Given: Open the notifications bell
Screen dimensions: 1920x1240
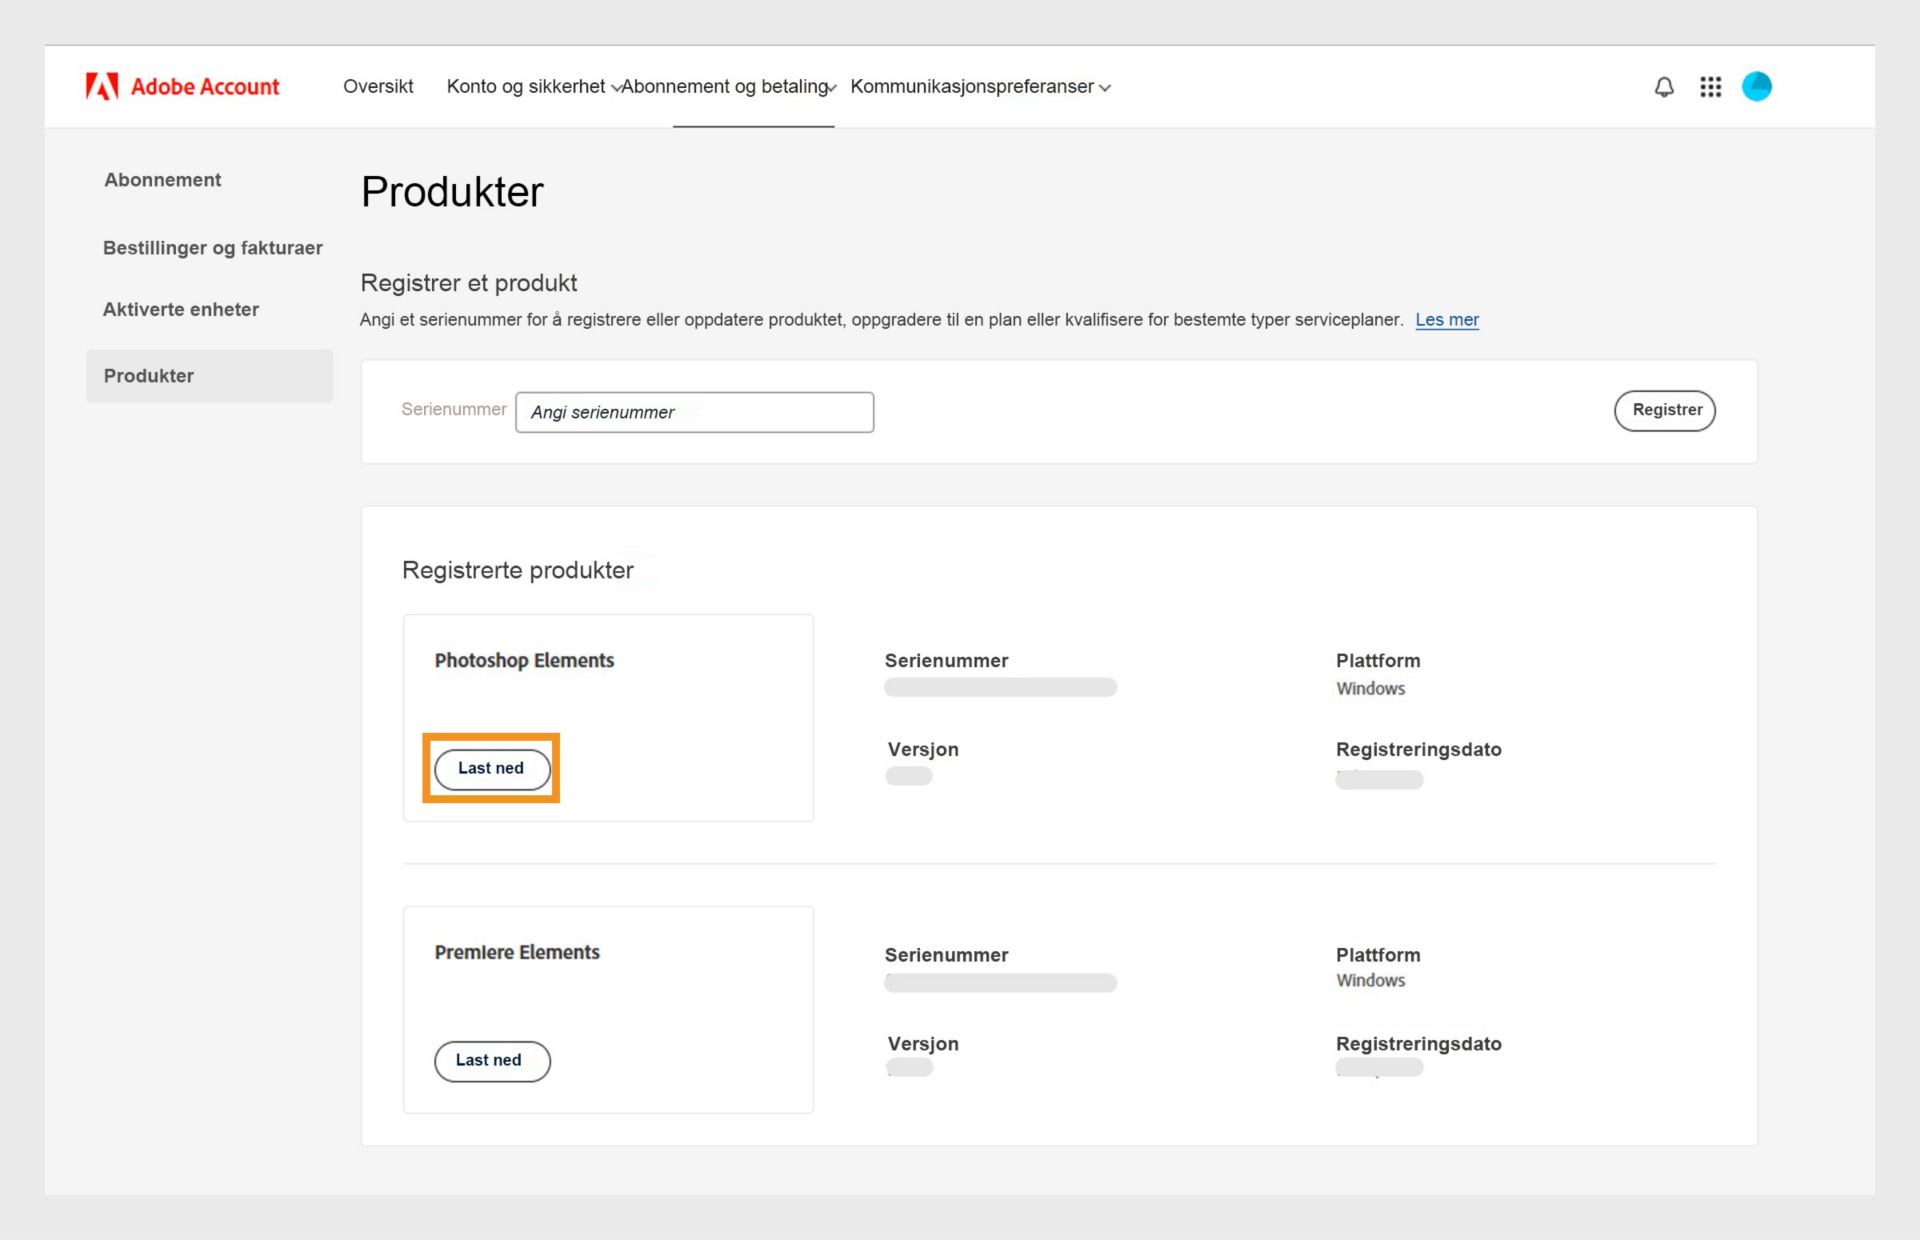Looking at the screenshot, I should tap(1663, 87).
